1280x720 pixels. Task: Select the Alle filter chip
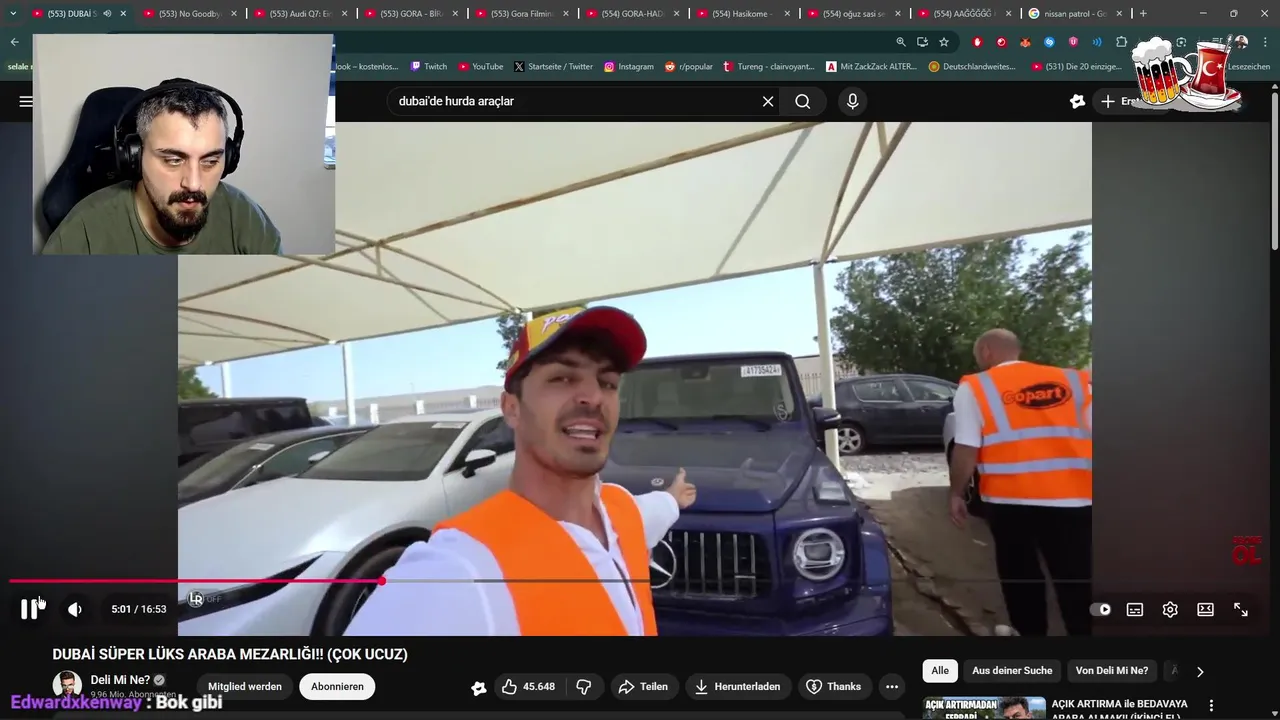940,671
